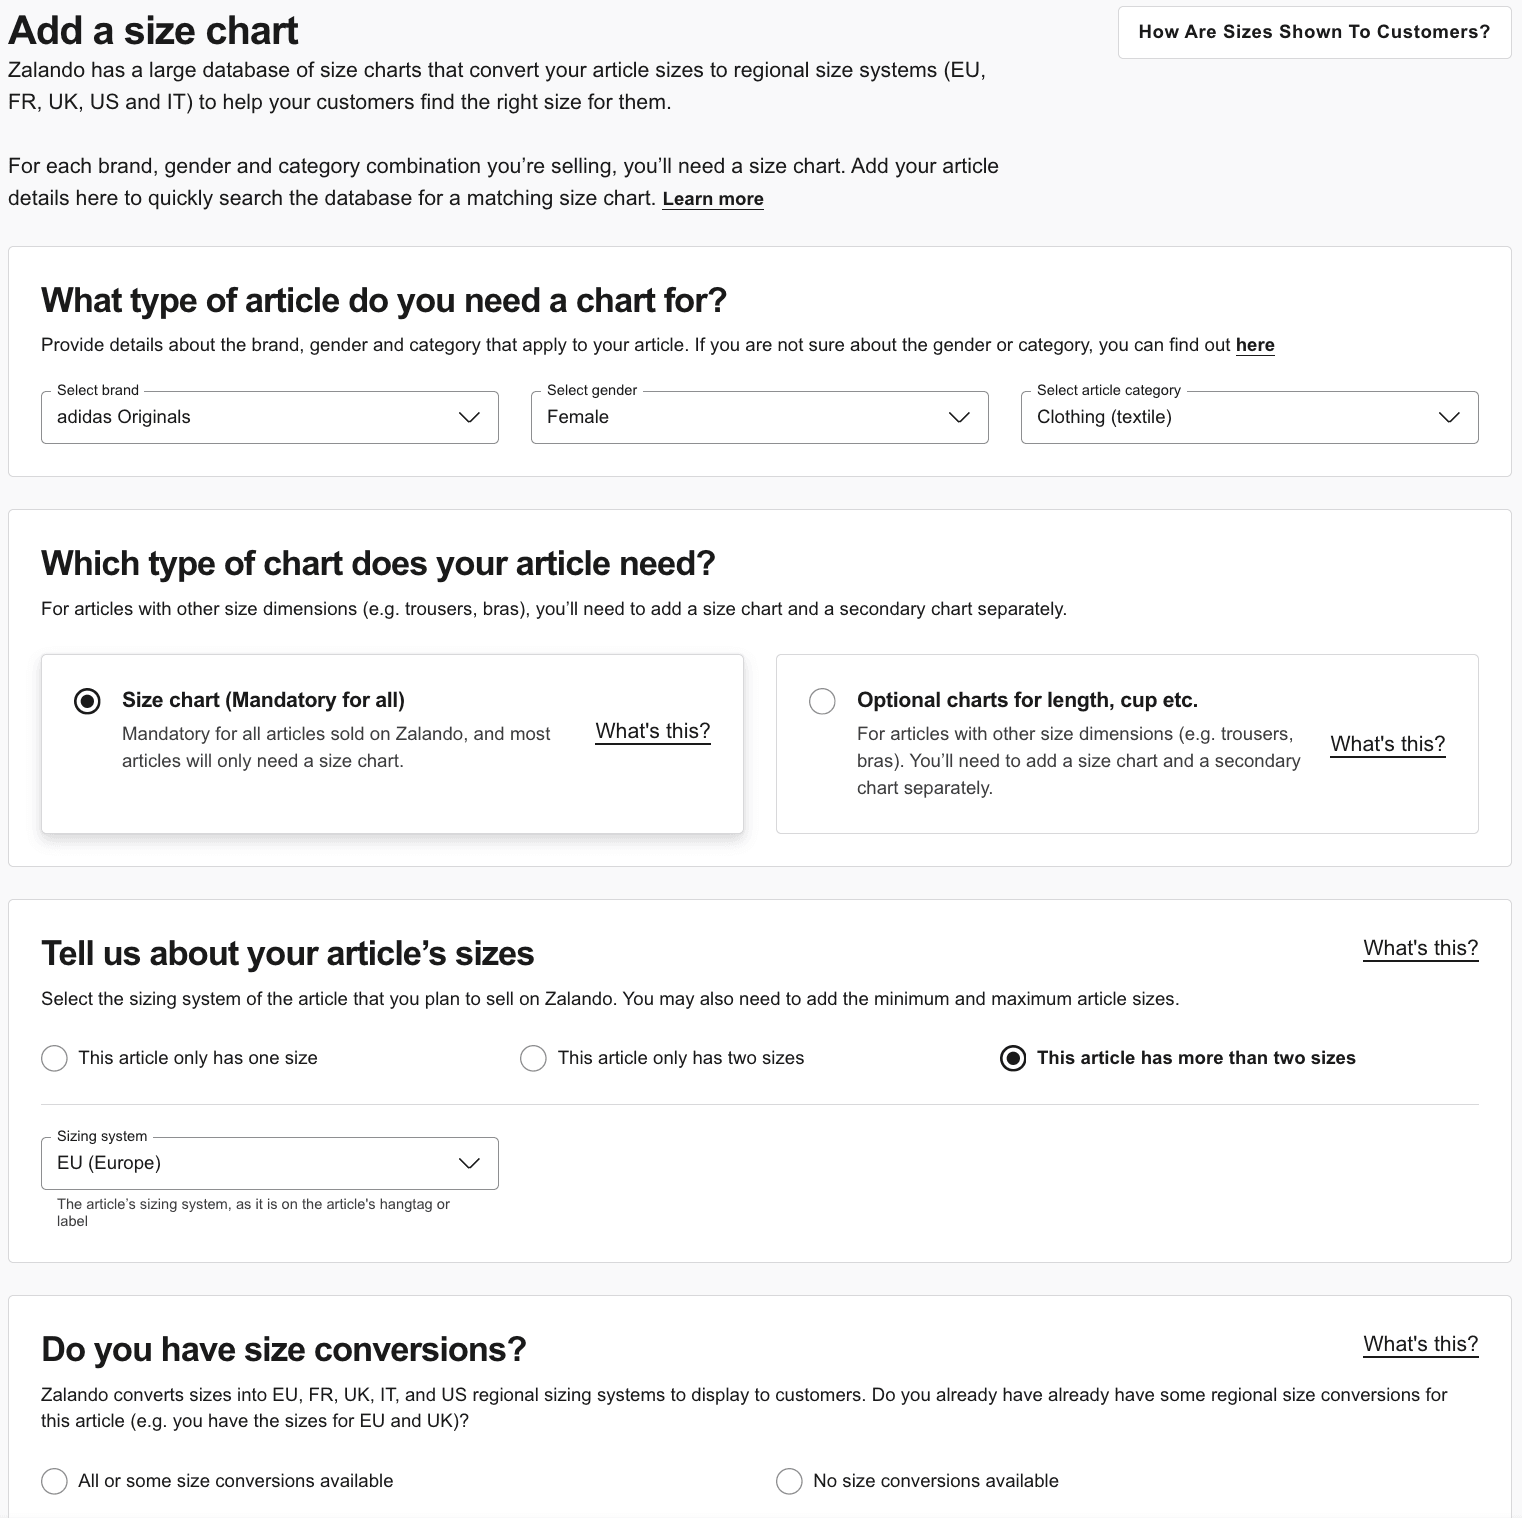Open the Learn more link
The height and width of the screenshot is (1518, 1522).
pos(713,199)
